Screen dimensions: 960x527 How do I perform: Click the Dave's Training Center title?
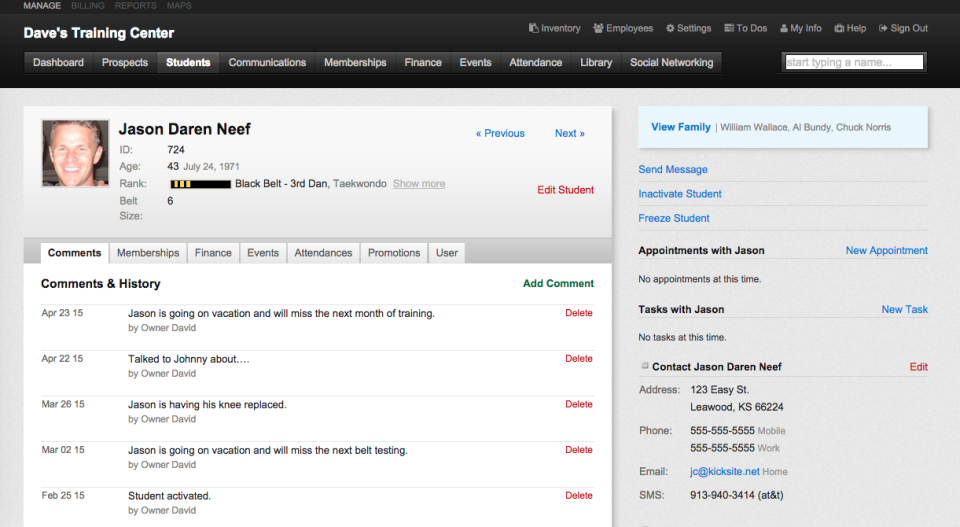point(99,33)
